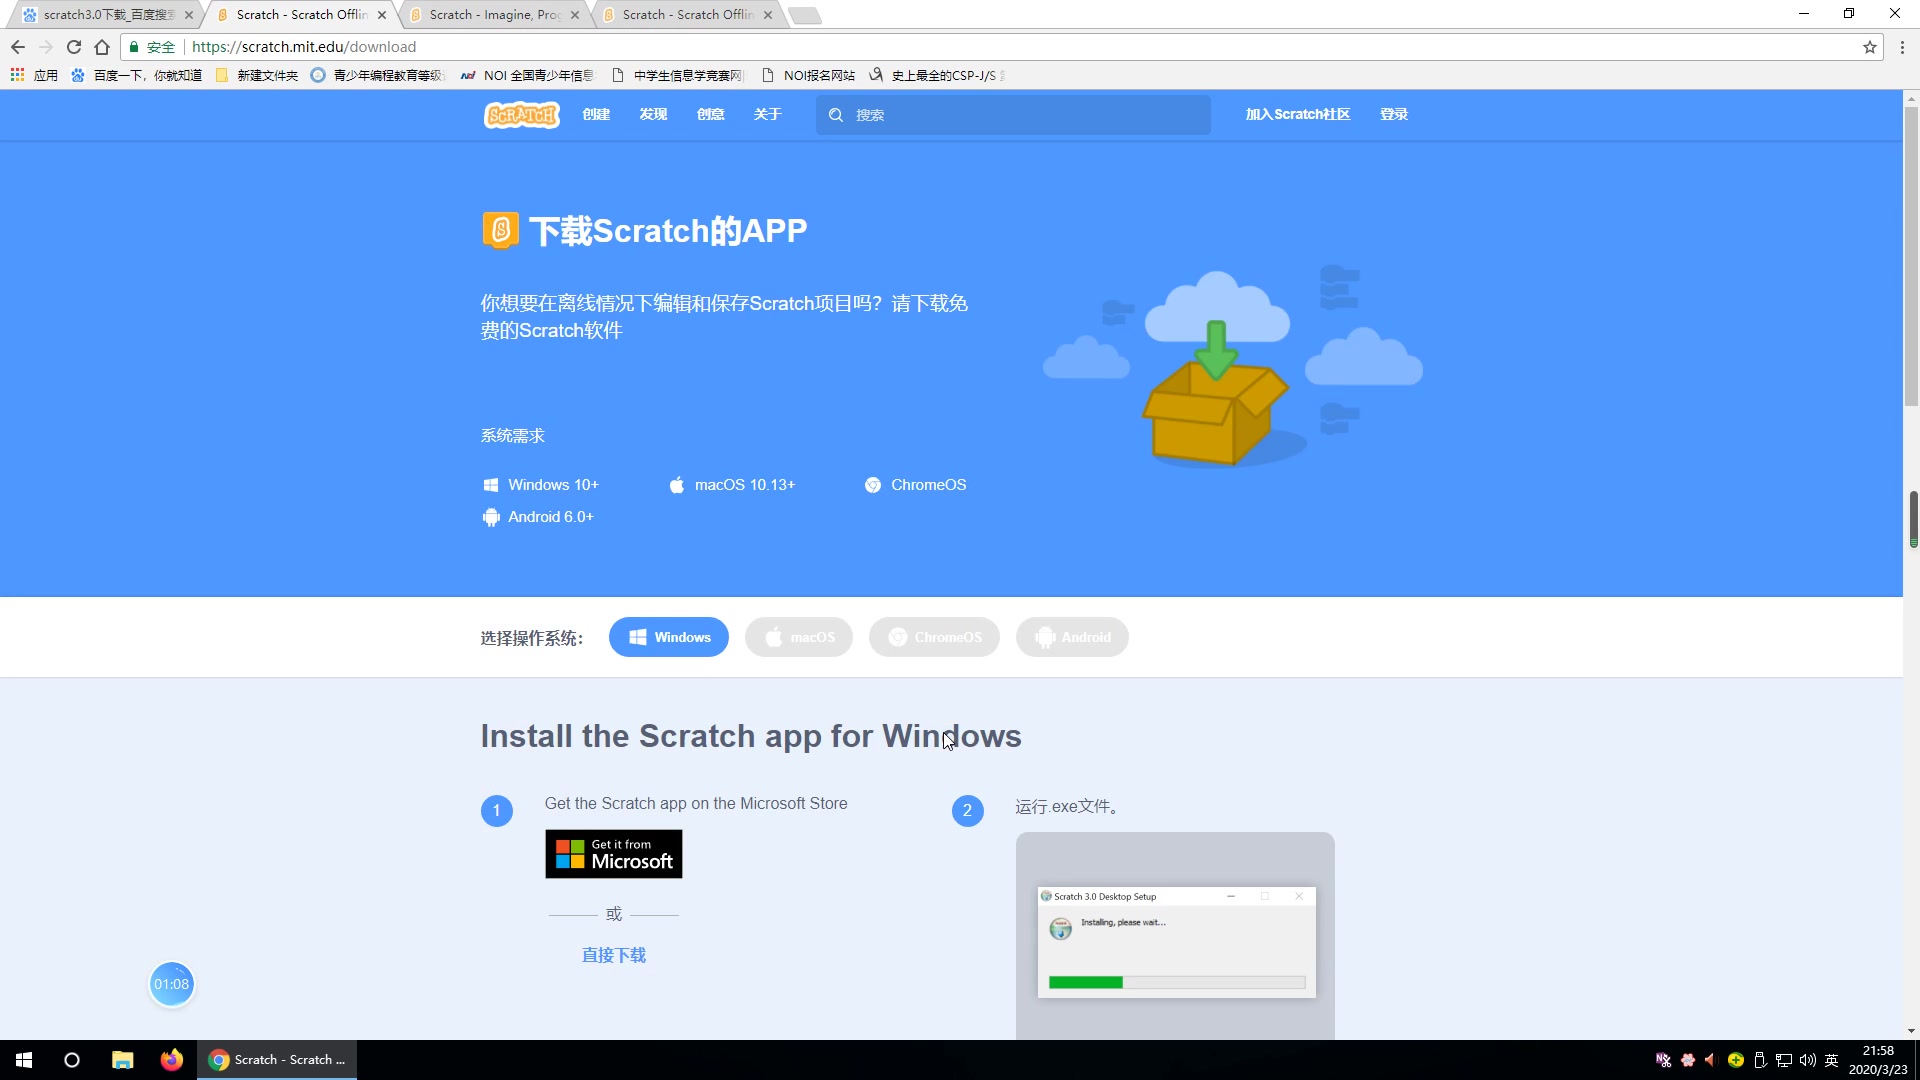Select macOS as the operating system
The image size is (1920, 1080).
[x=798, y=638]
